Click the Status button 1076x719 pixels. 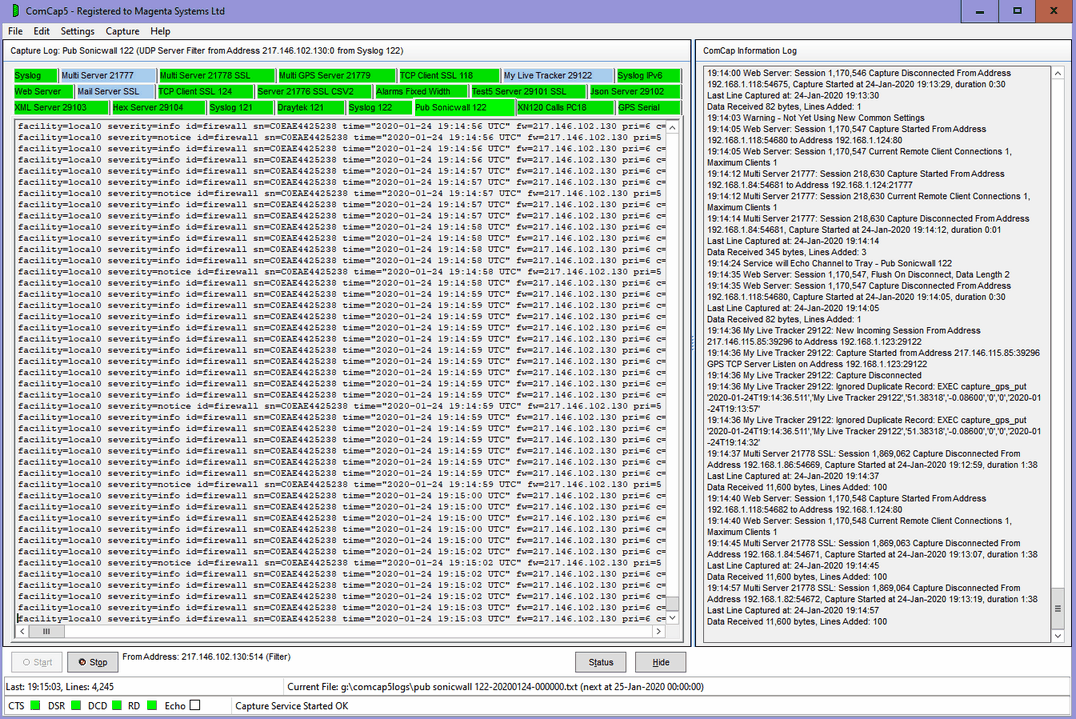[x=601, y=662]
